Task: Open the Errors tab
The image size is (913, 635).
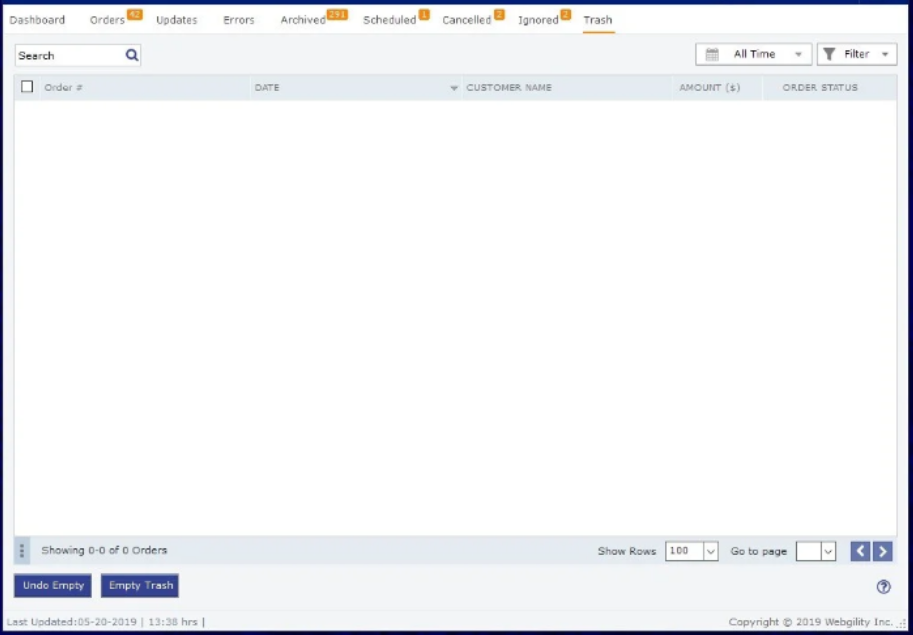Action: (x=239, y=20)
